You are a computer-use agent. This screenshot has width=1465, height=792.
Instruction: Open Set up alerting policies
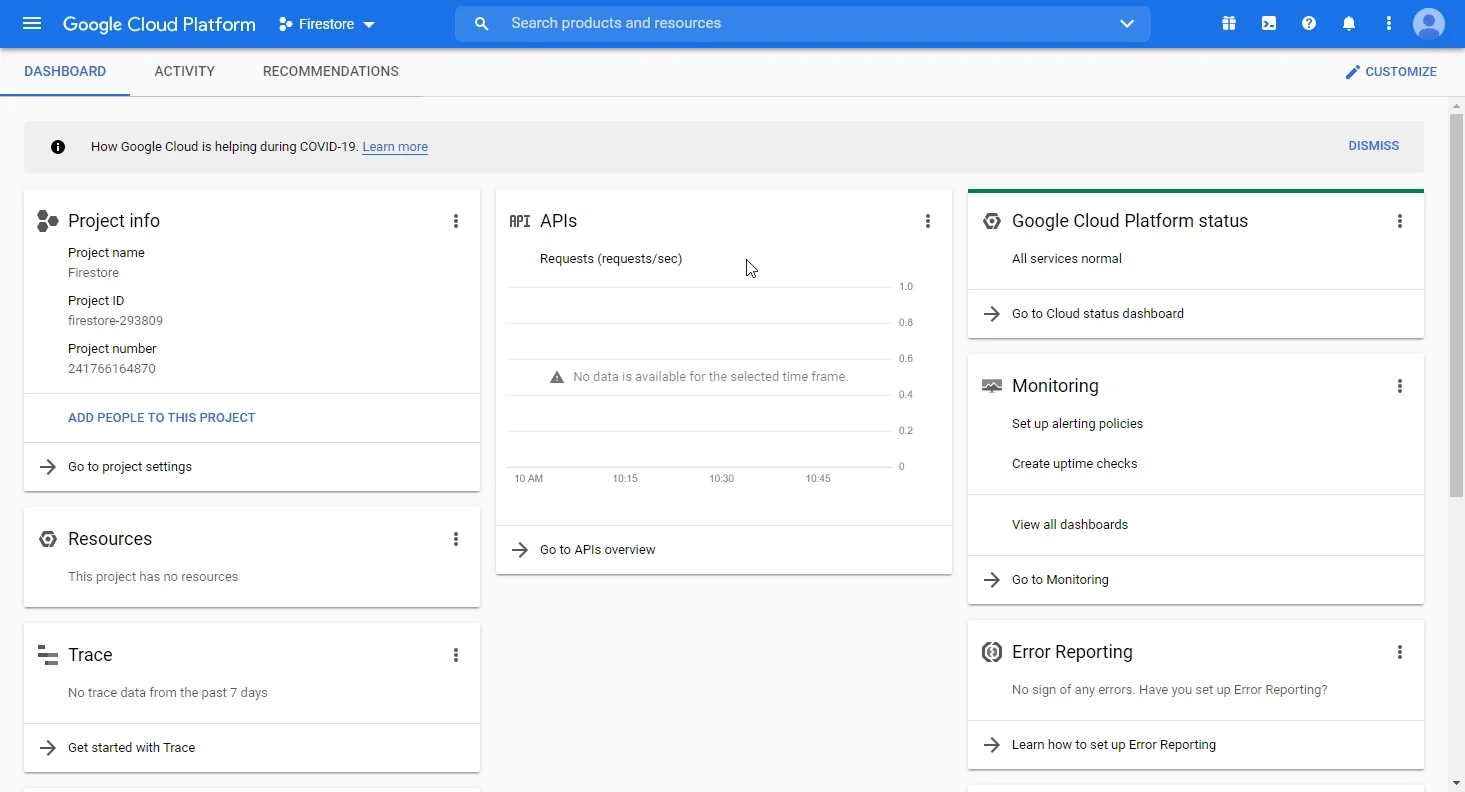(x=1077, y=424)
